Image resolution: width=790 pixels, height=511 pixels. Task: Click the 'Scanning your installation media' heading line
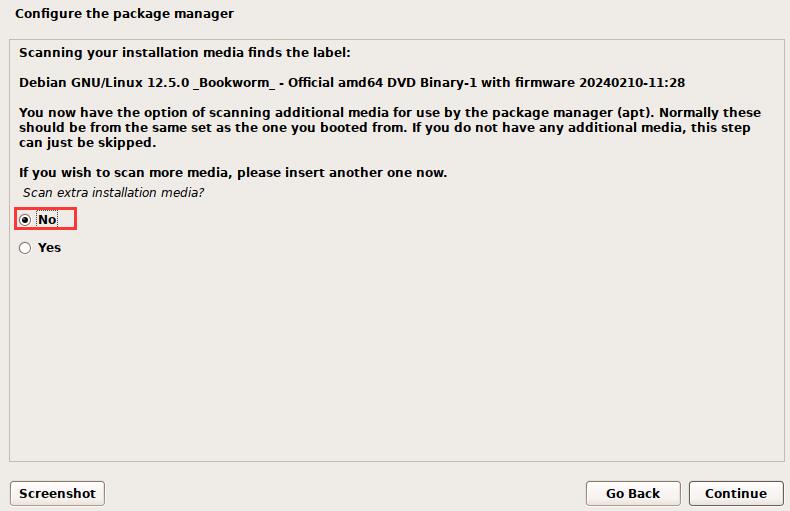coord(185,52)
